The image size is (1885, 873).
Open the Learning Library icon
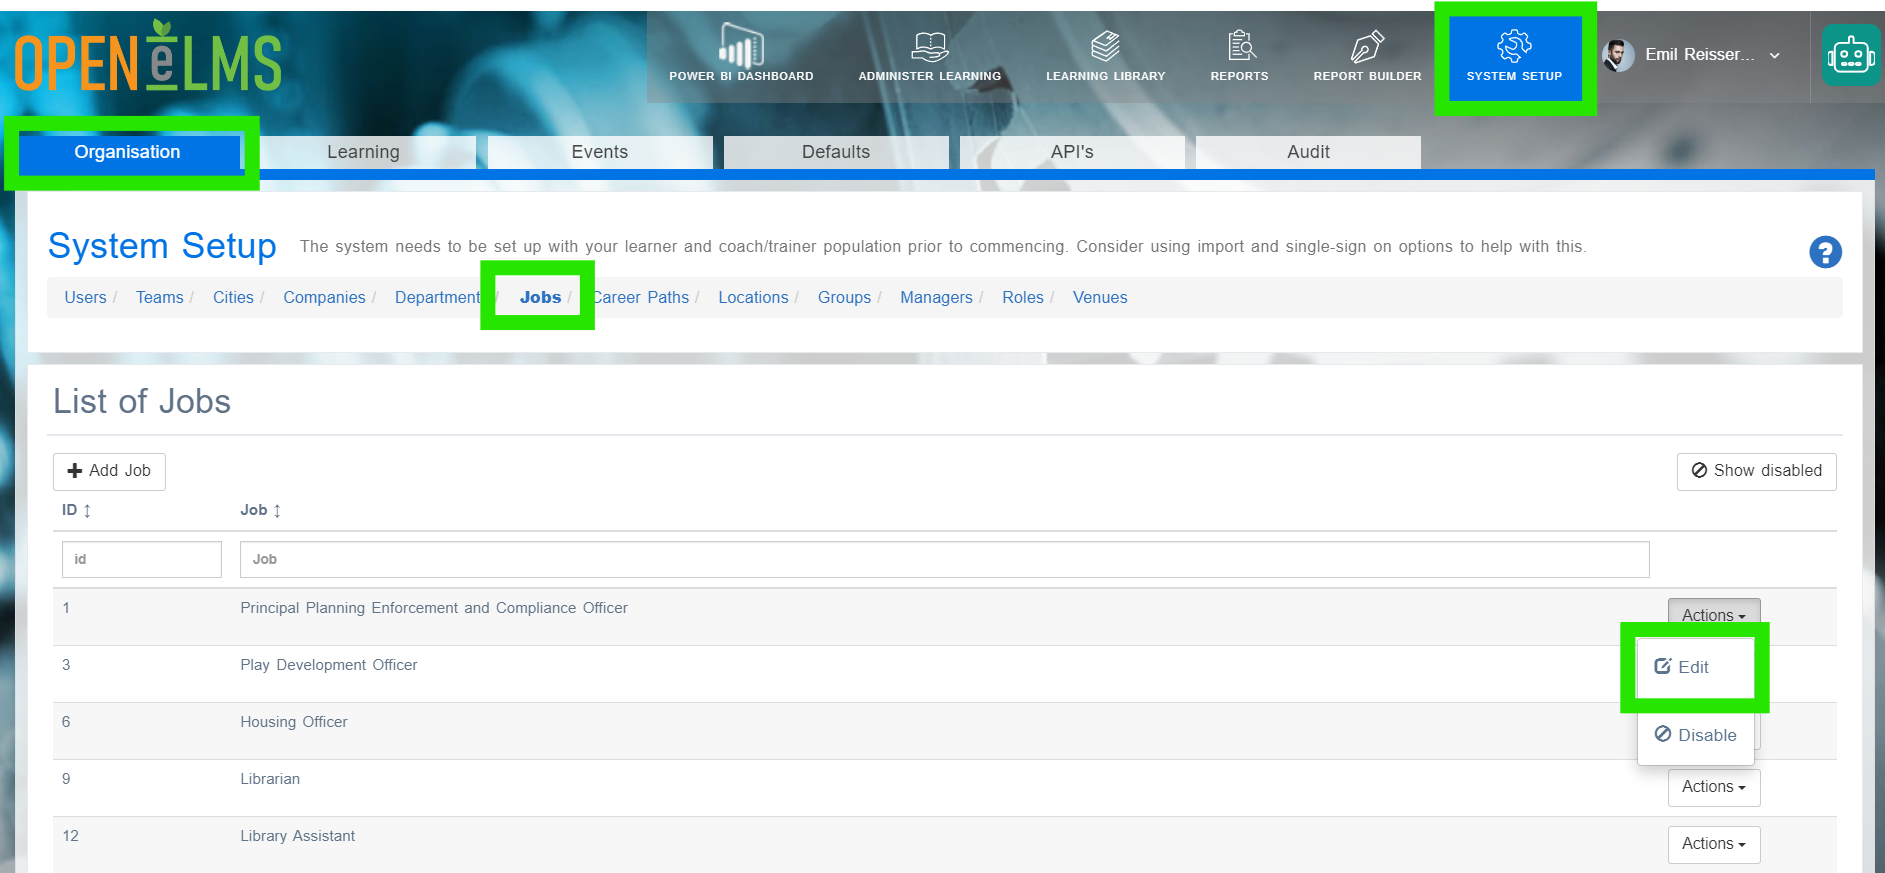[x=1105, y=45]
